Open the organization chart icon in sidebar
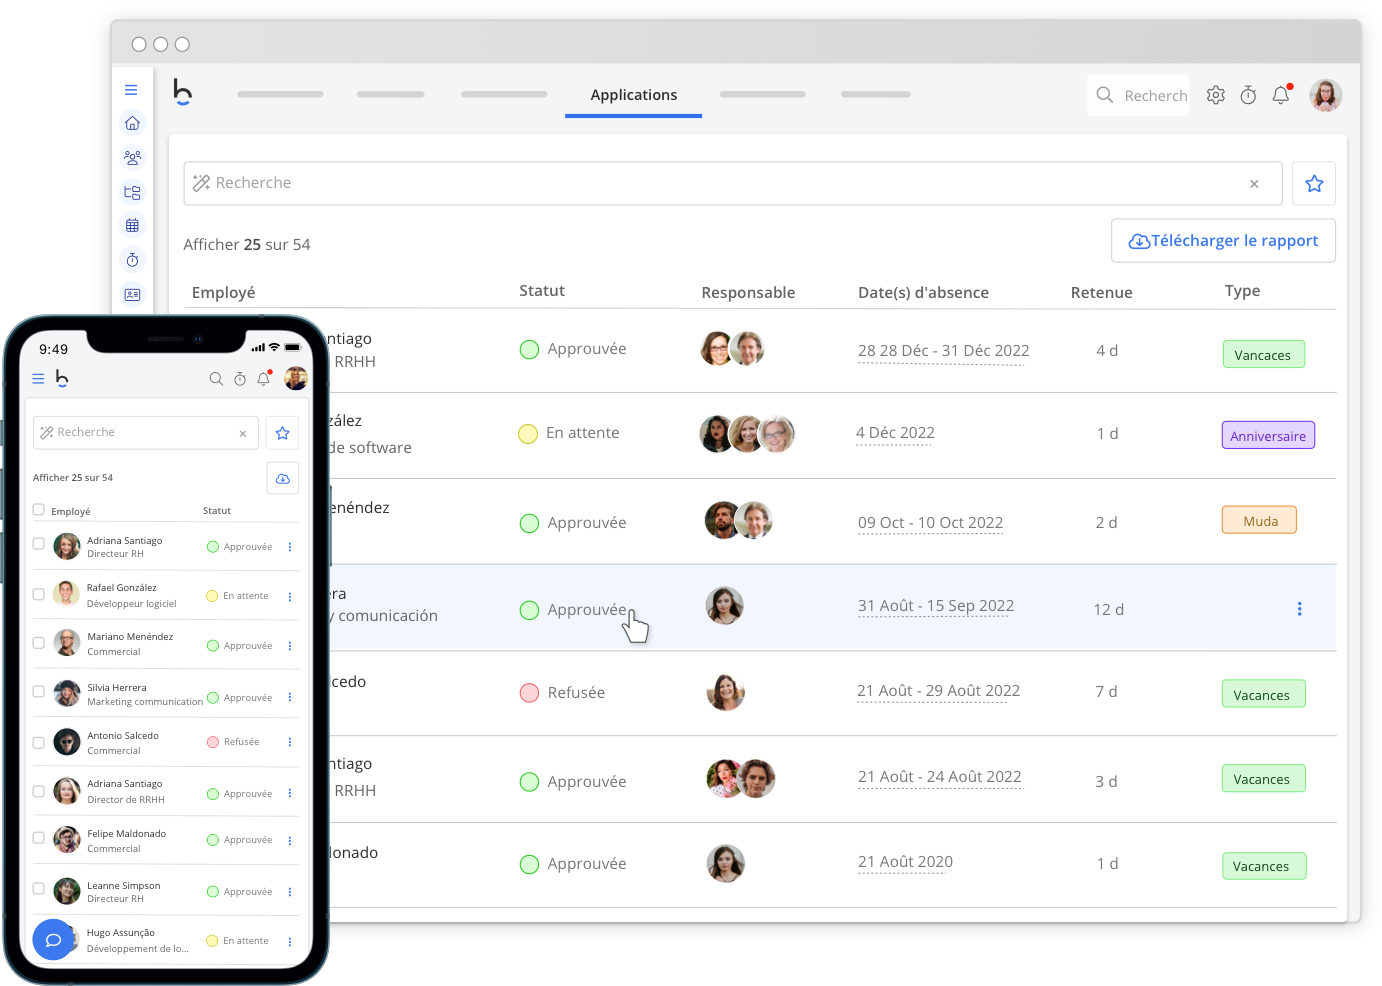Viewport: 1382px width, 986px height. click(x=132, y=192)
